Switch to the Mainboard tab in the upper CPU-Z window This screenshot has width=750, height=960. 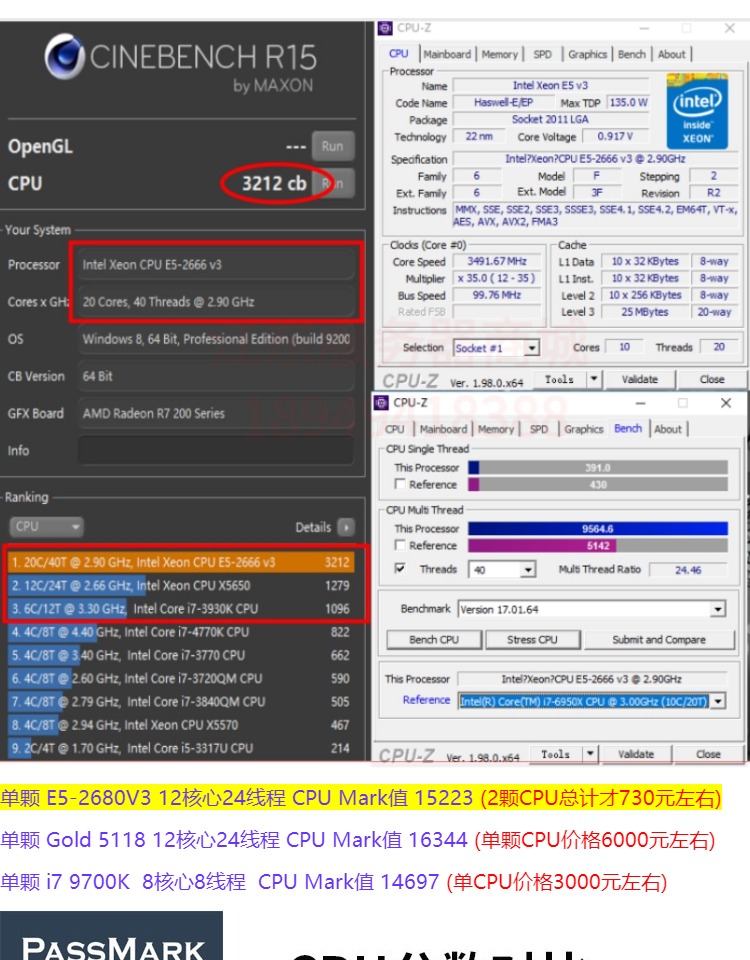click(x=446, y=55)
